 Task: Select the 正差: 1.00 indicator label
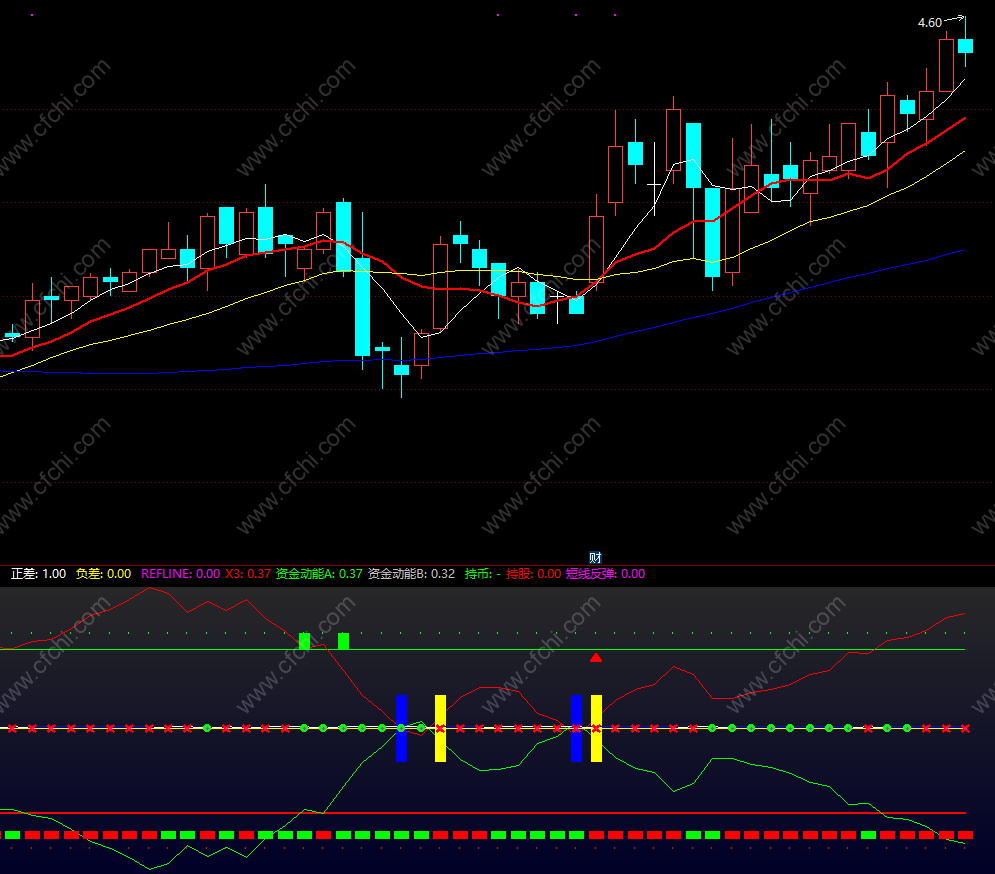tap(38, 574)
